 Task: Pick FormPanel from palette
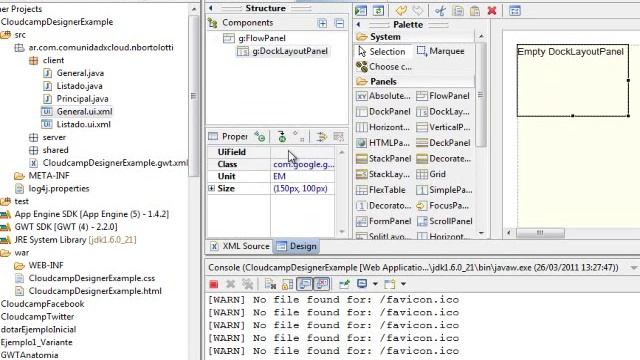tap(383, 221)
